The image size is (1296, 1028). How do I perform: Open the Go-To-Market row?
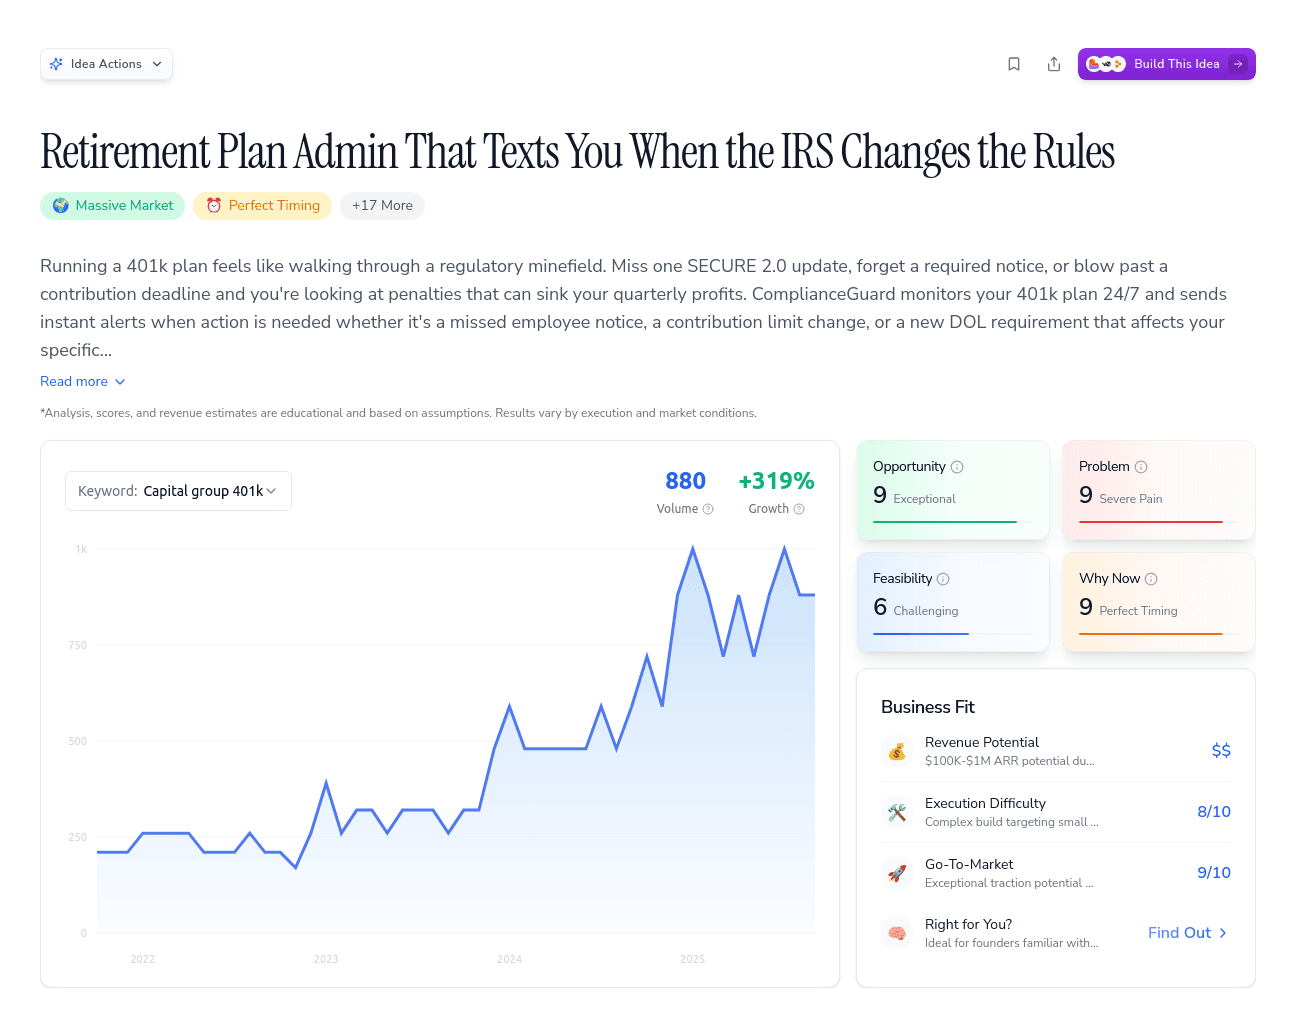tap(1055, 873)
